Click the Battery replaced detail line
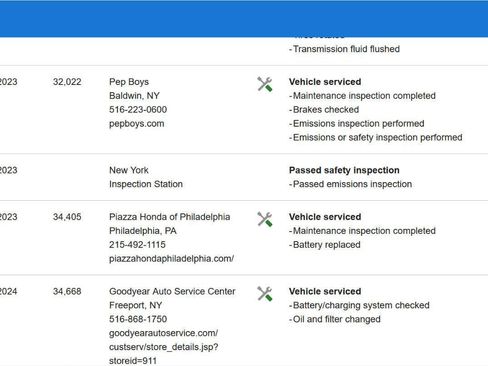 pos(325,245)
